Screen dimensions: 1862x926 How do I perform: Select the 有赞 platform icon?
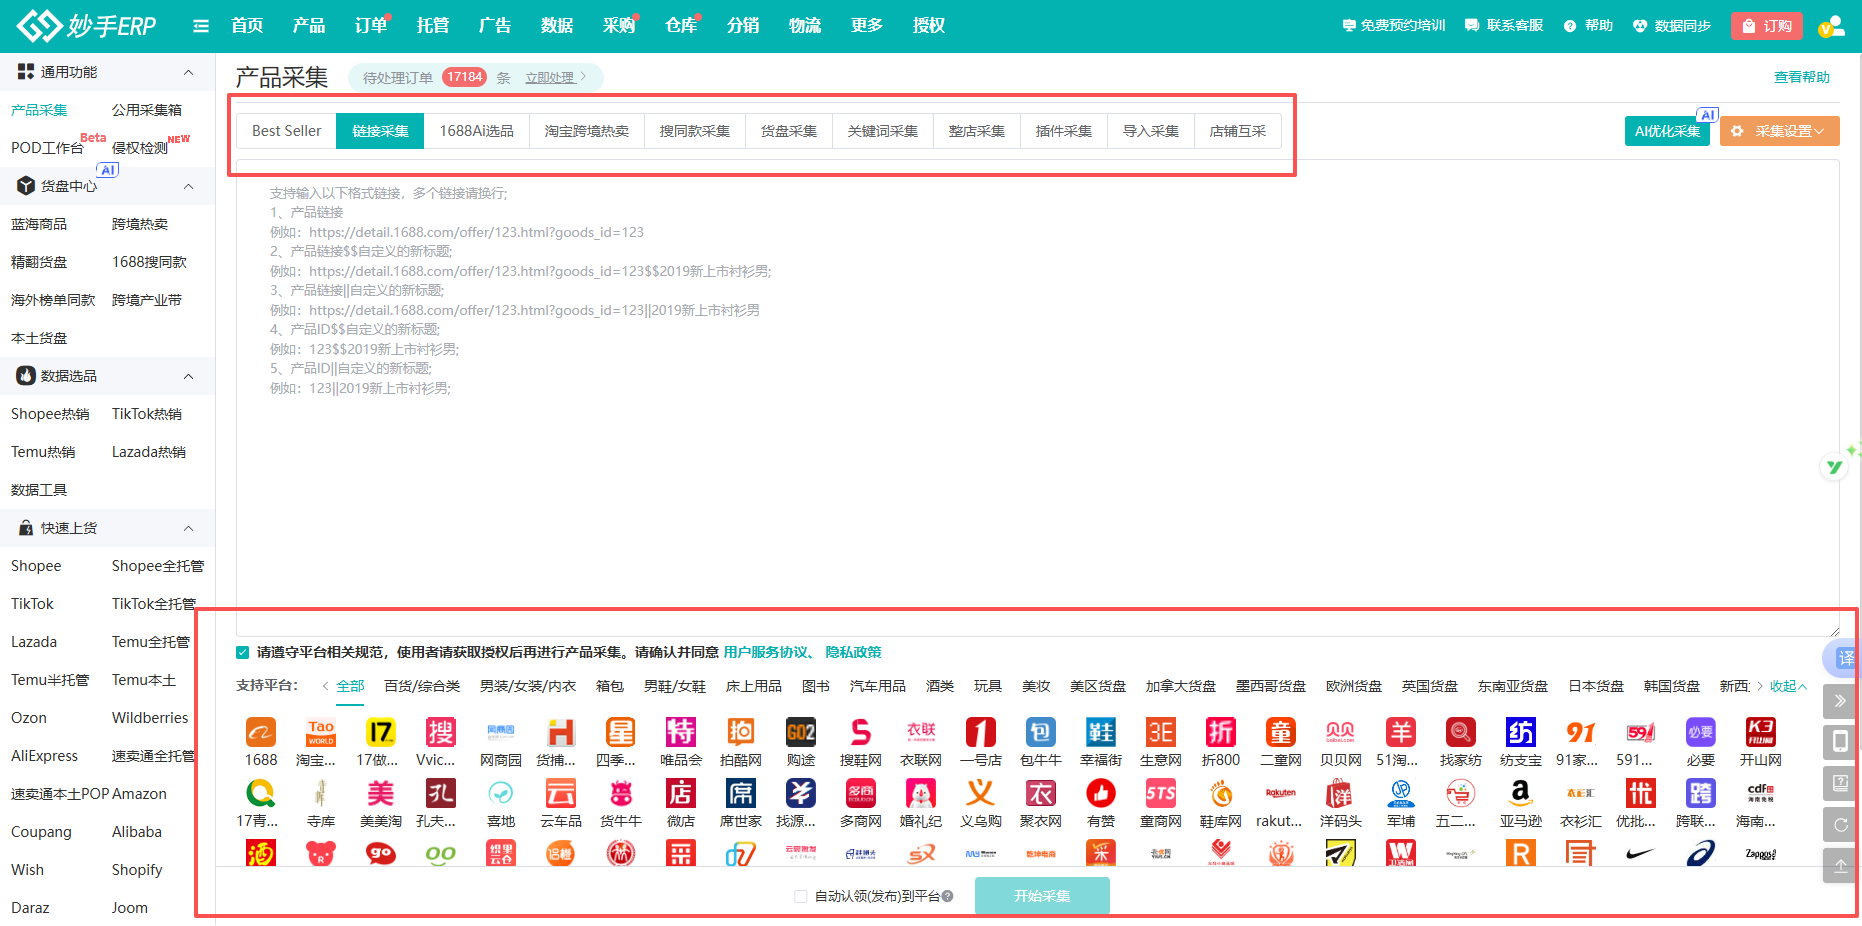tap(1100, 794)
